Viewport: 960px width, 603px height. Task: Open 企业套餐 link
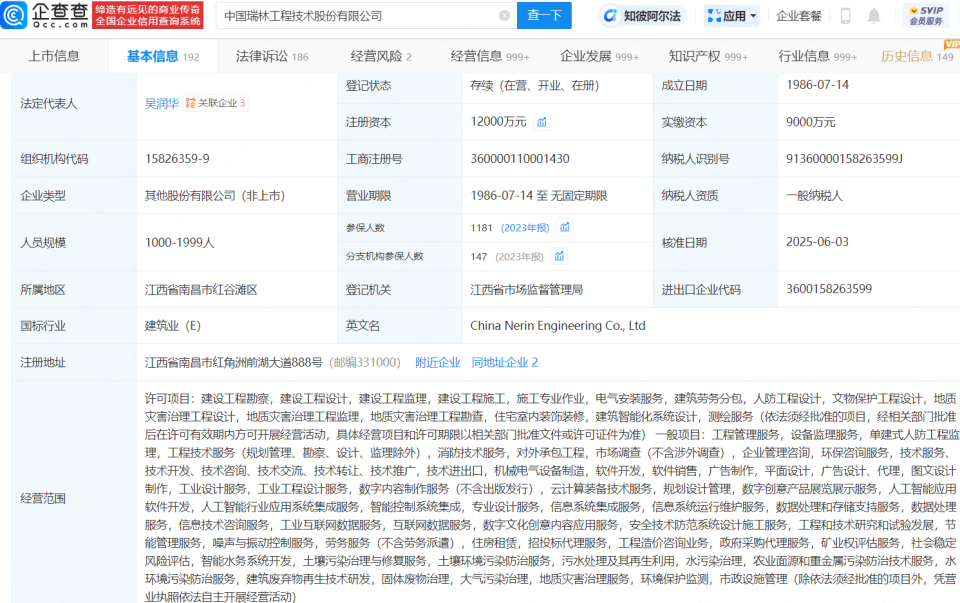click(798, 16)
